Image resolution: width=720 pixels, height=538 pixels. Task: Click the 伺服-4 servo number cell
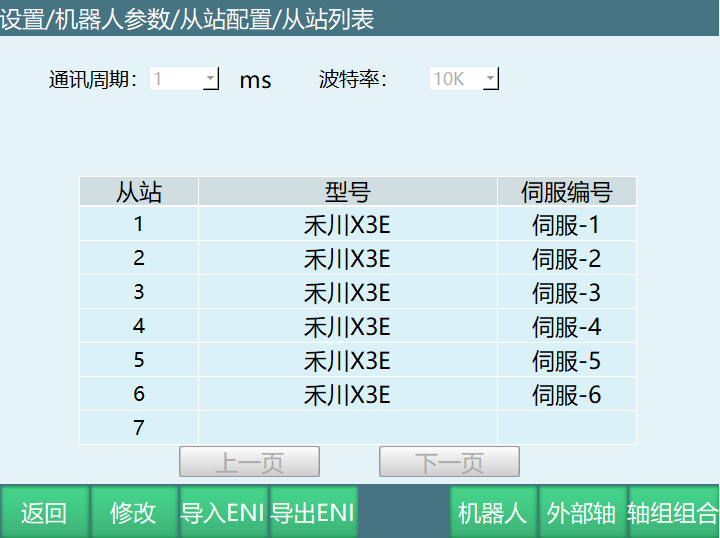click(566, 327)
